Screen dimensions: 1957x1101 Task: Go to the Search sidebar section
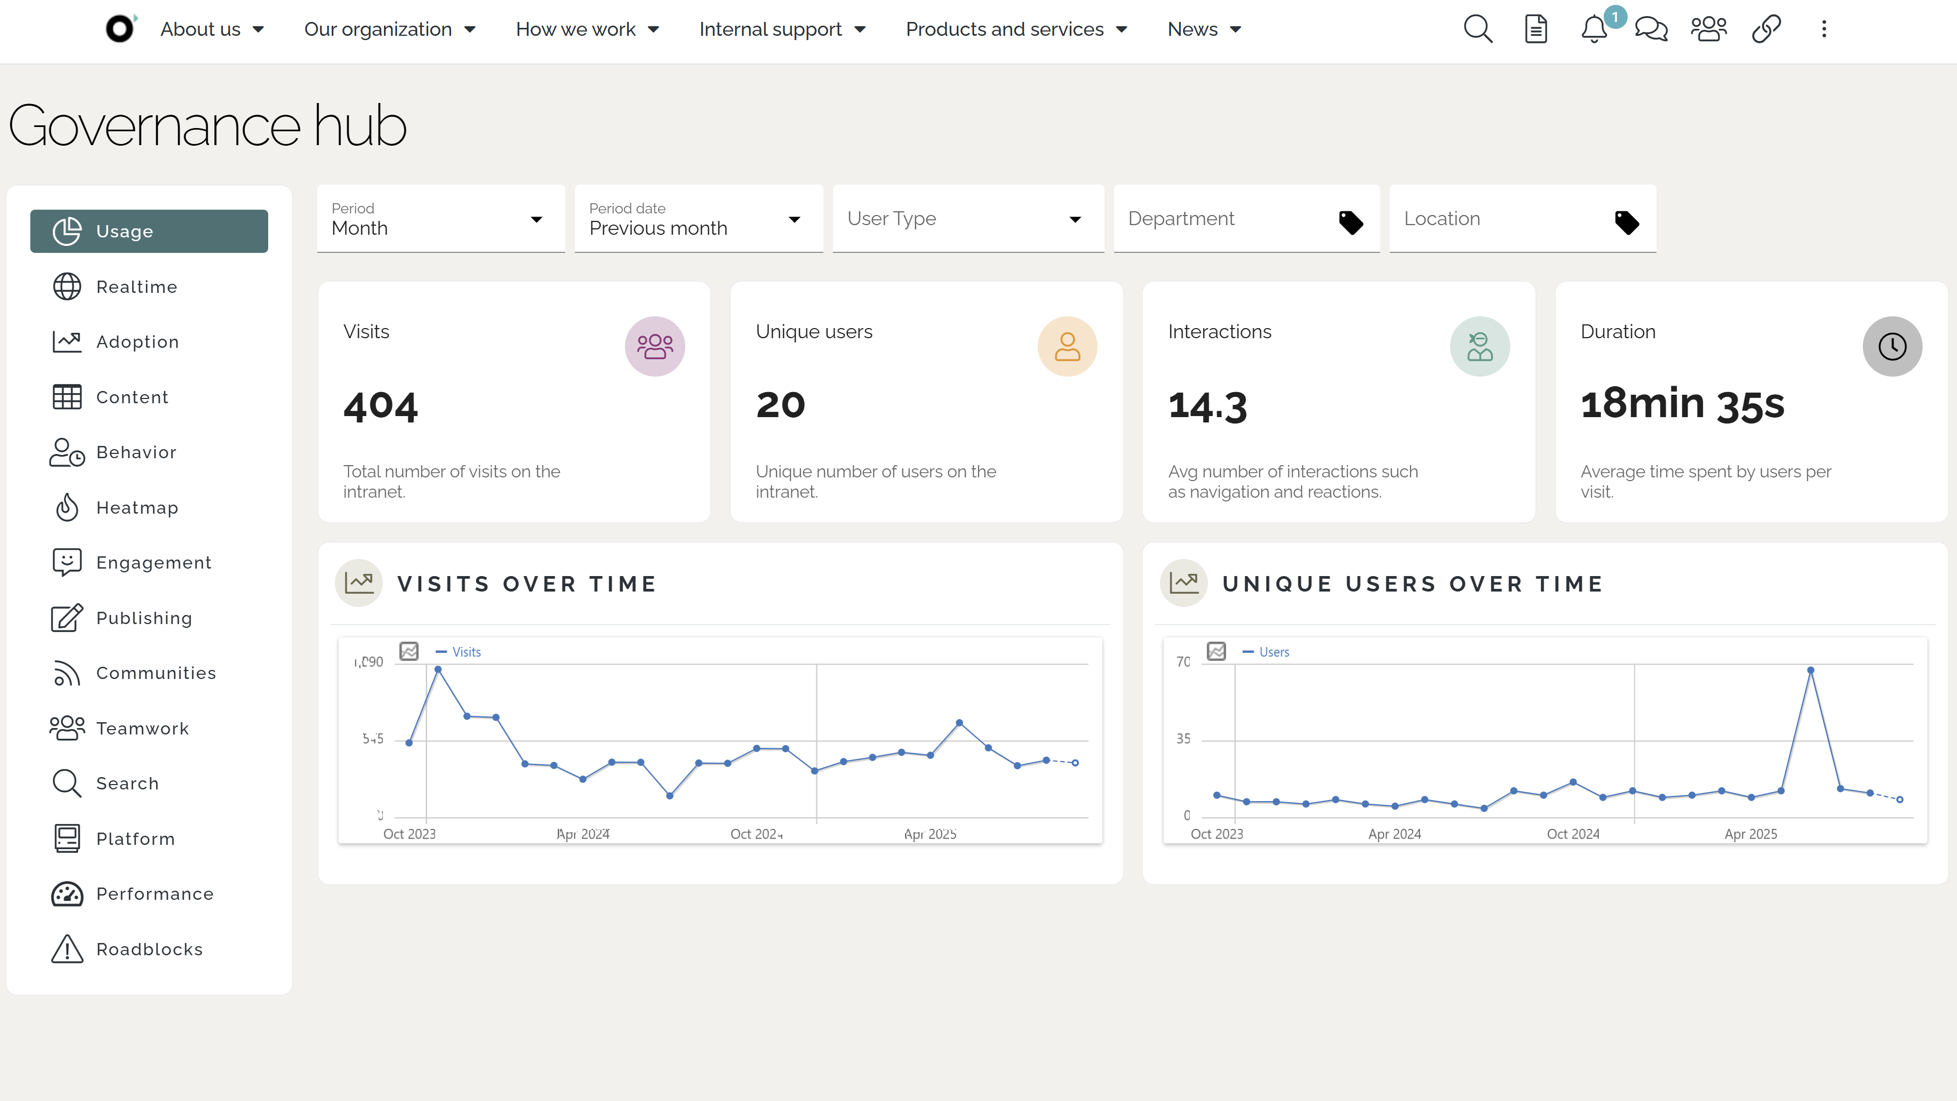(149, 783)
